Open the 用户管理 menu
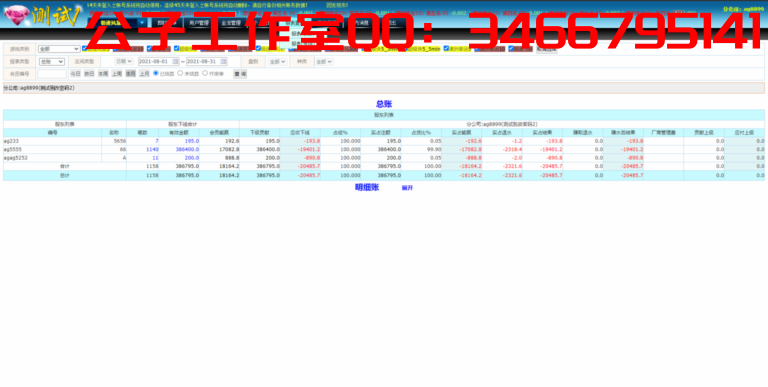The image size is (768, 387). coord(199,23)
